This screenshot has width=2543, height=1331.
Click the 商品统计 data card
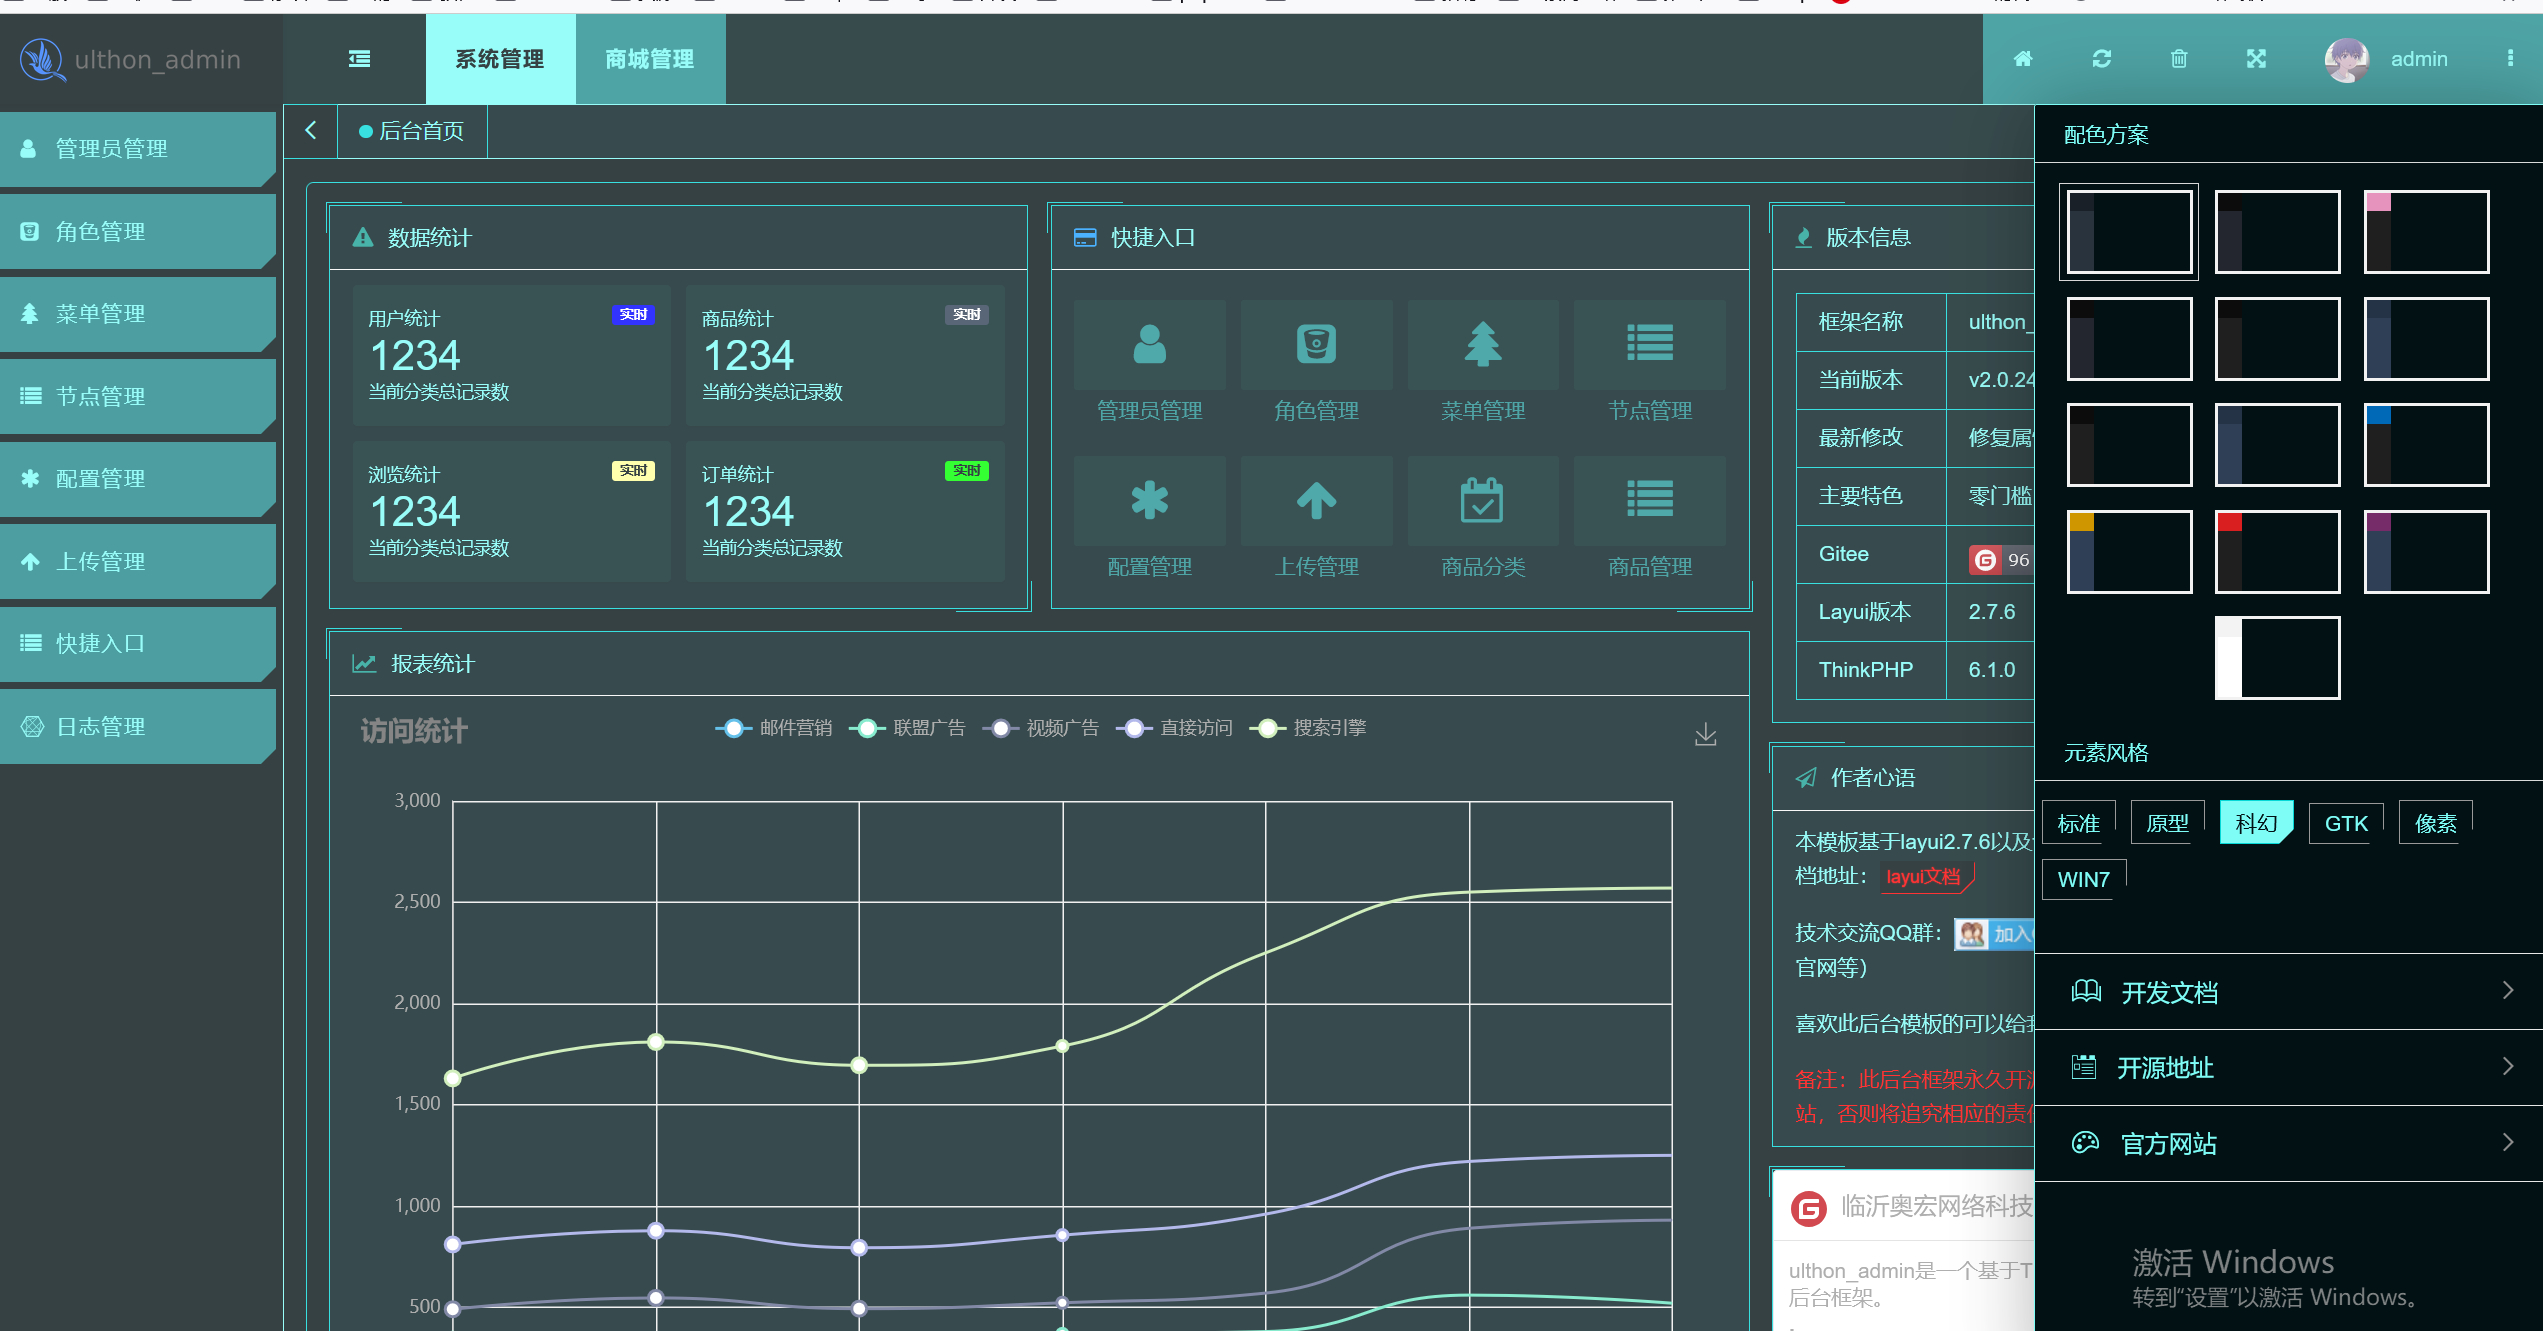[845, 355]
